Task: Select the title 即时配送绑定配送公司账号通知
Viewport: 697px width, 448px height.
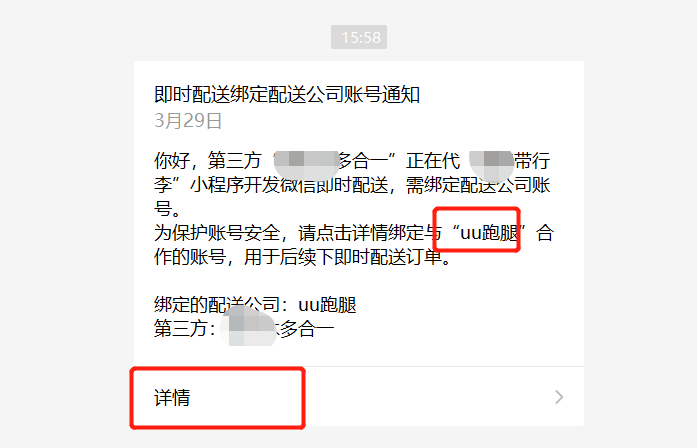Action: tap(287, 94)
